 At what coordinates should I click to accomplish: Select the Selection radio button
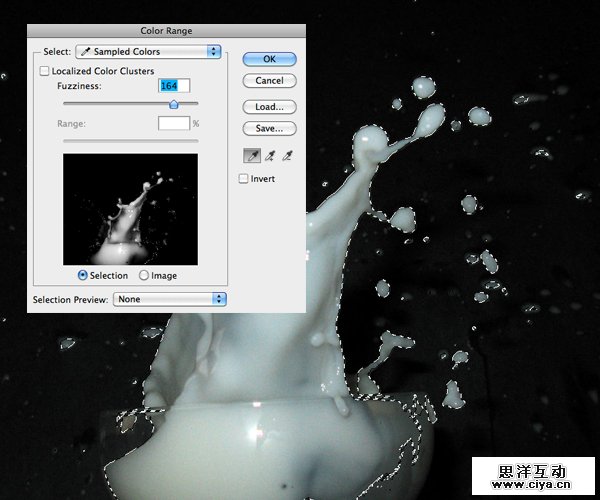pyautogui.click(x=83, y=275)
